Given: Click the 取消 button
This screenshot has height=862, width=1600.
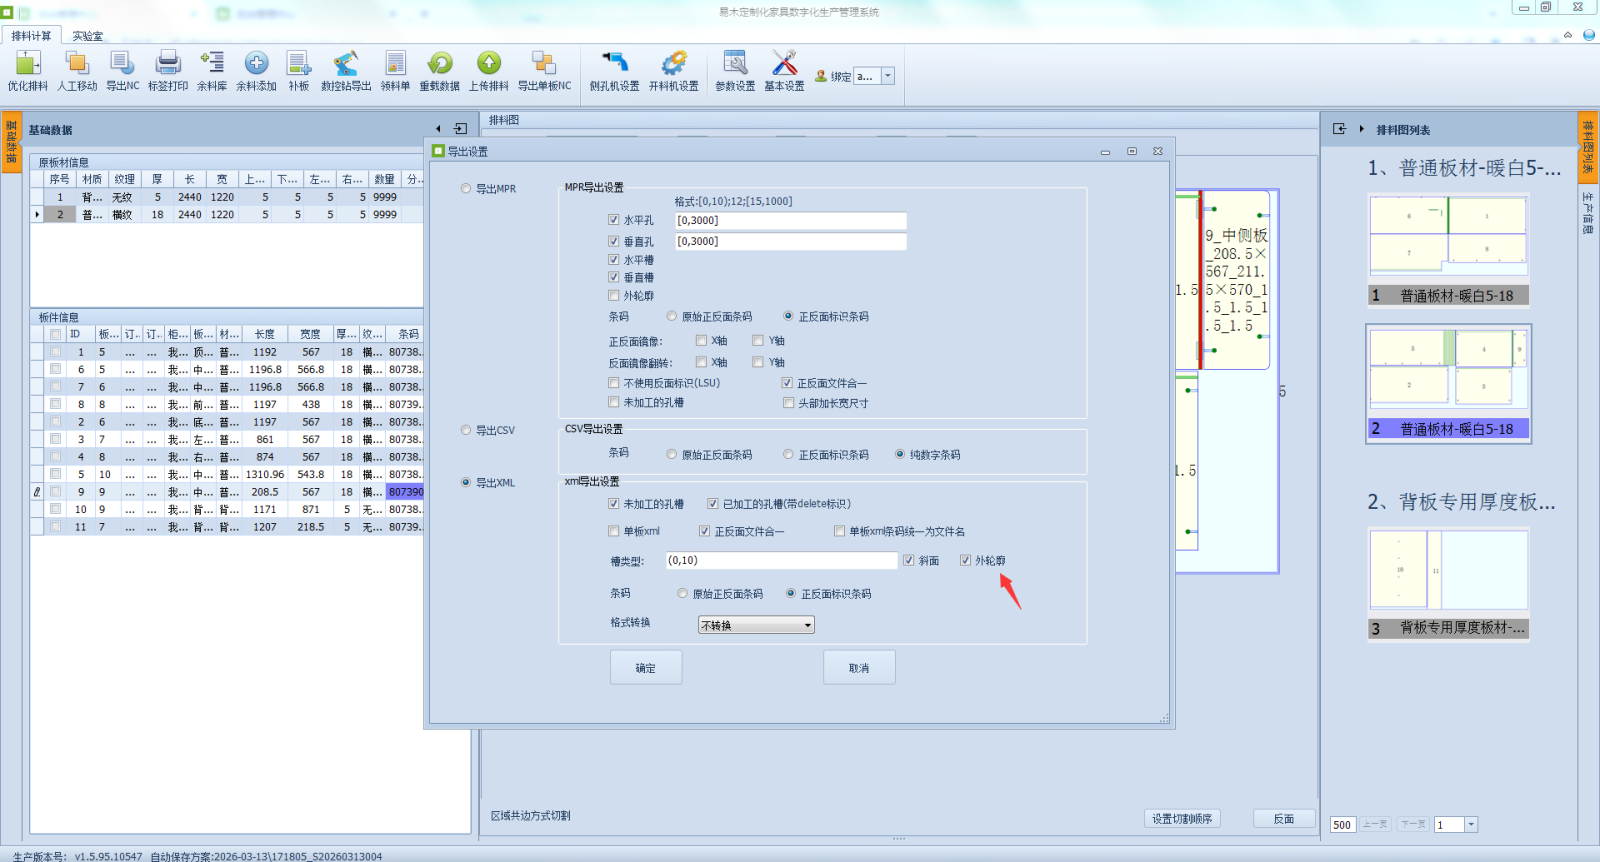Looking at the screenshot, I should coord(859,668).
